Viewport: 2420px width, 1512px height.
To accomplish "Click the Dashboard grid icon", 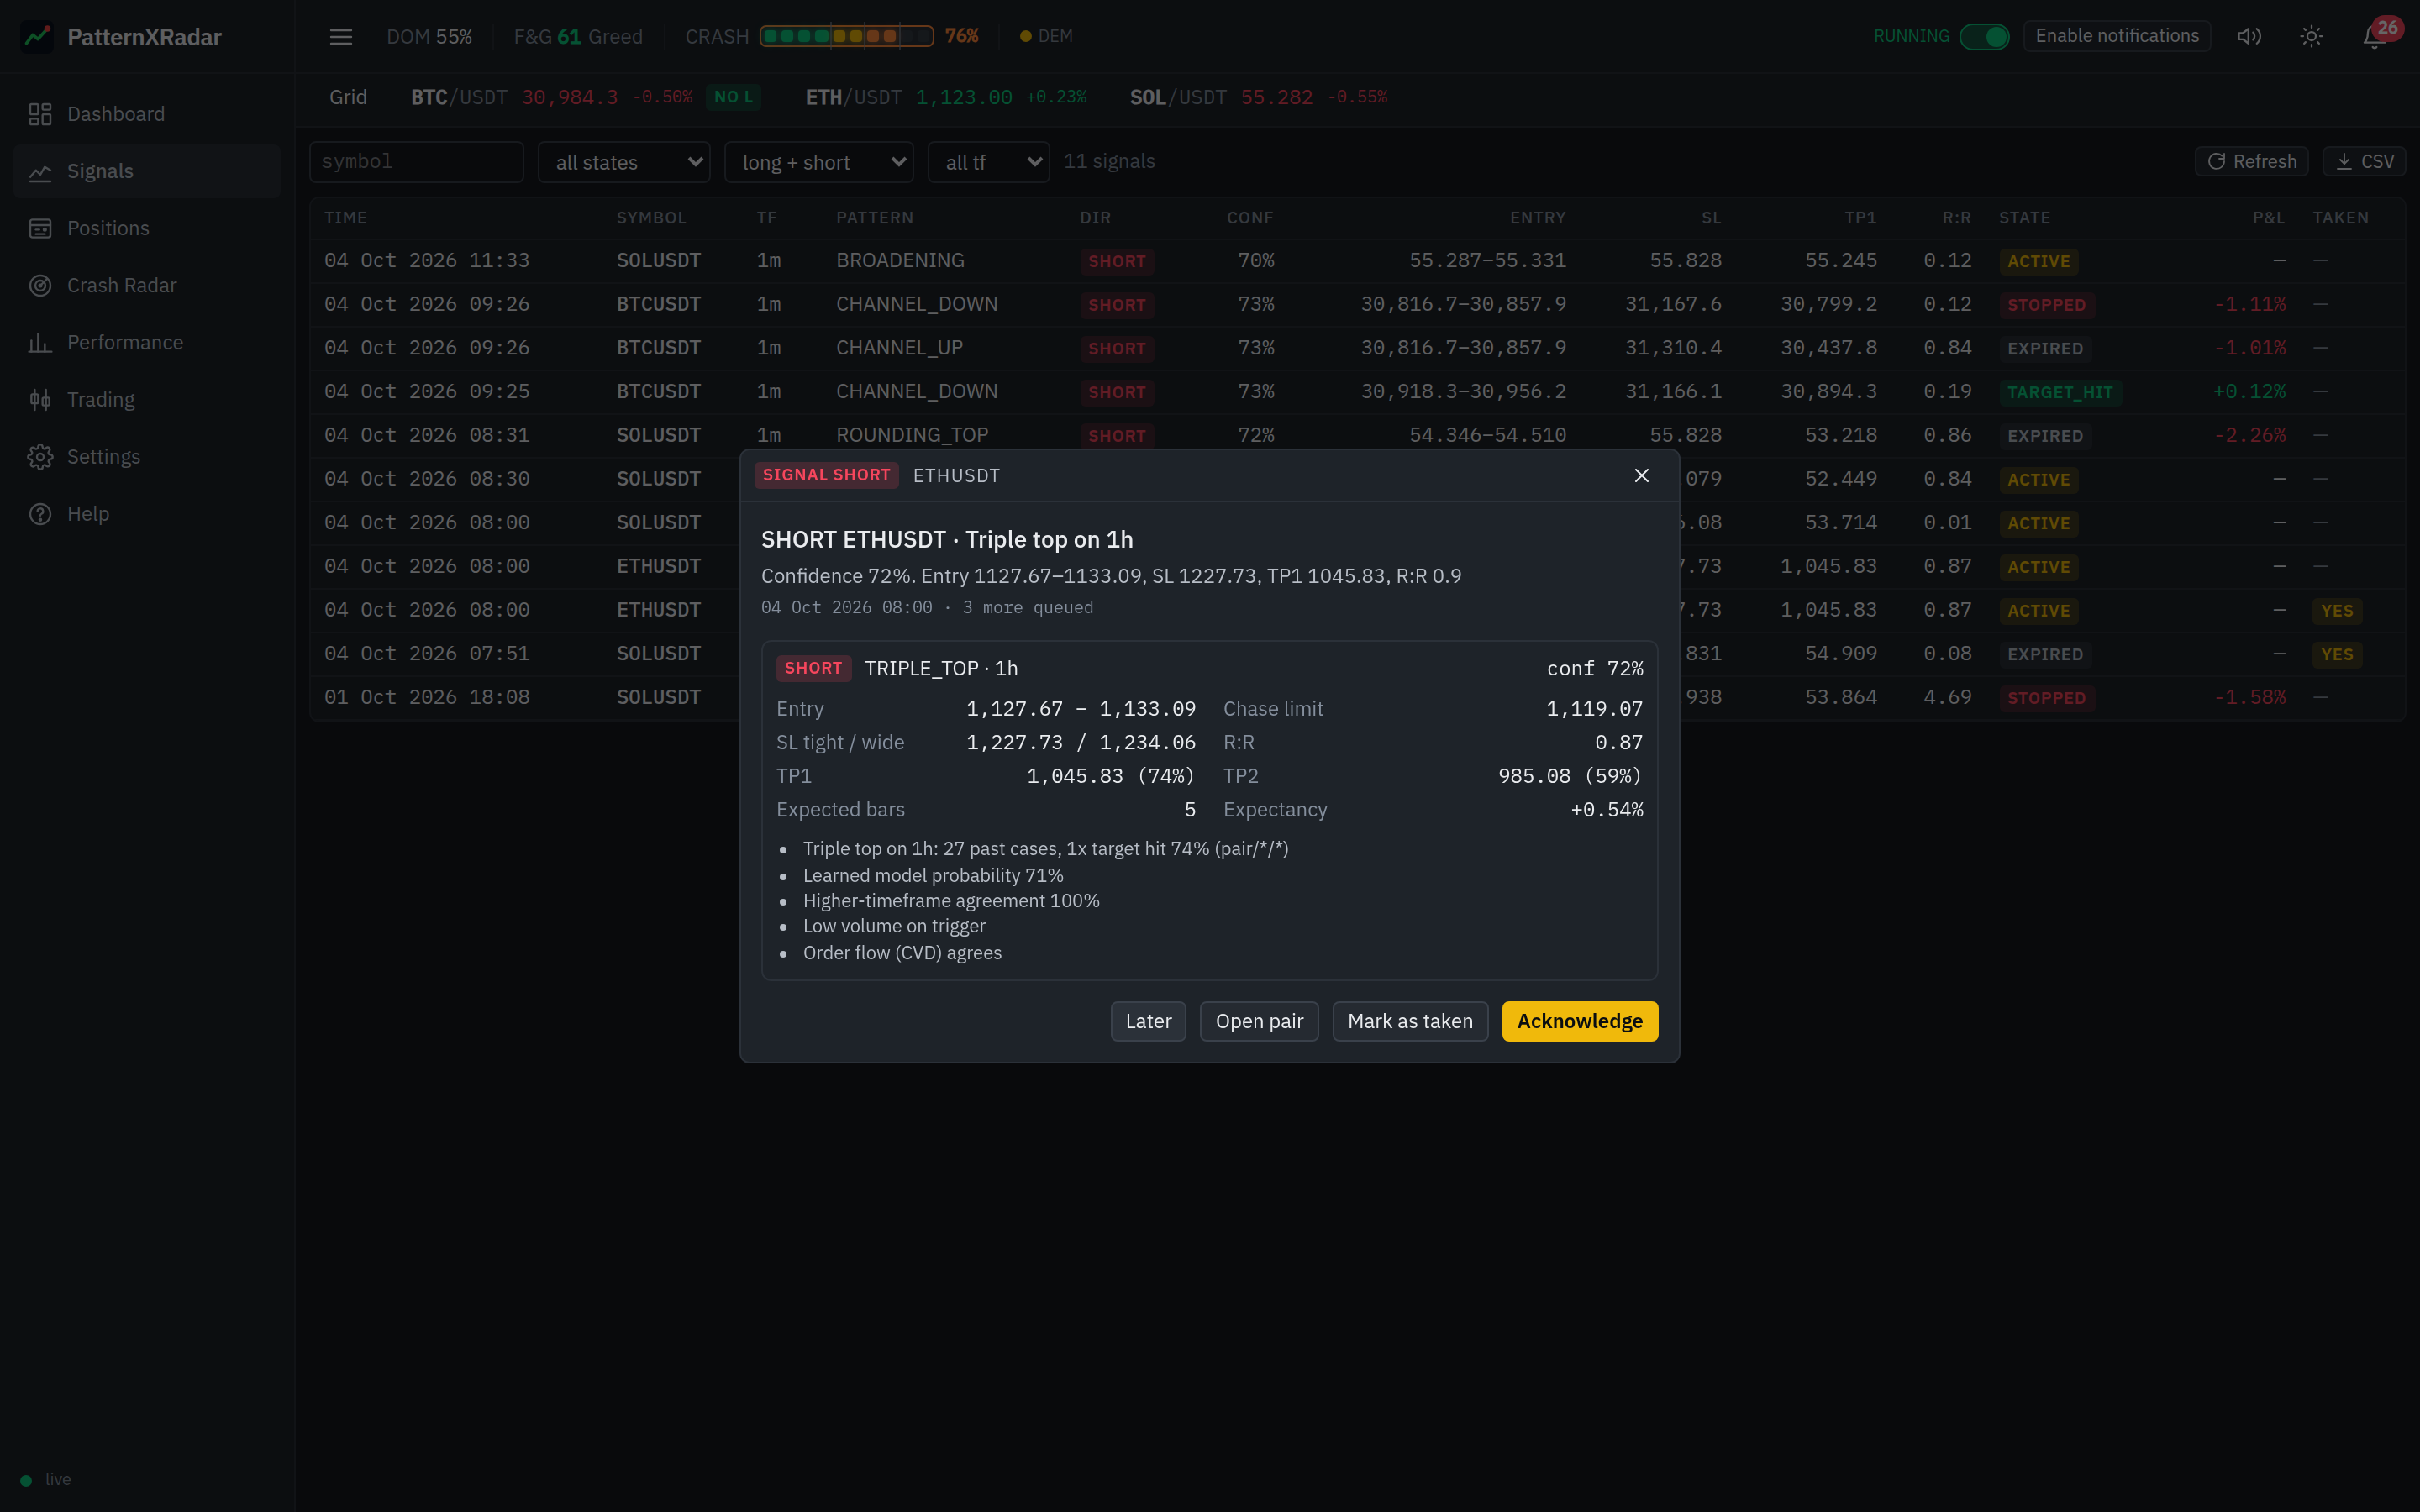I will click(x=40, y=114).
